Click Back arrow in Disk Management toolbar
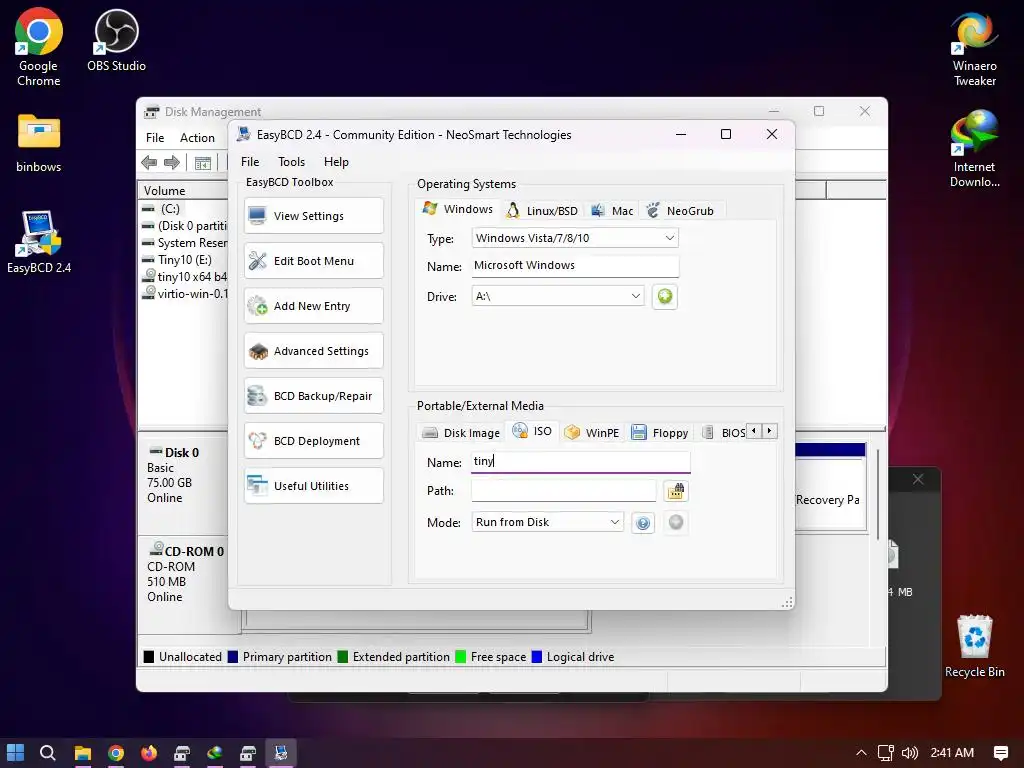 coord(149,163)
